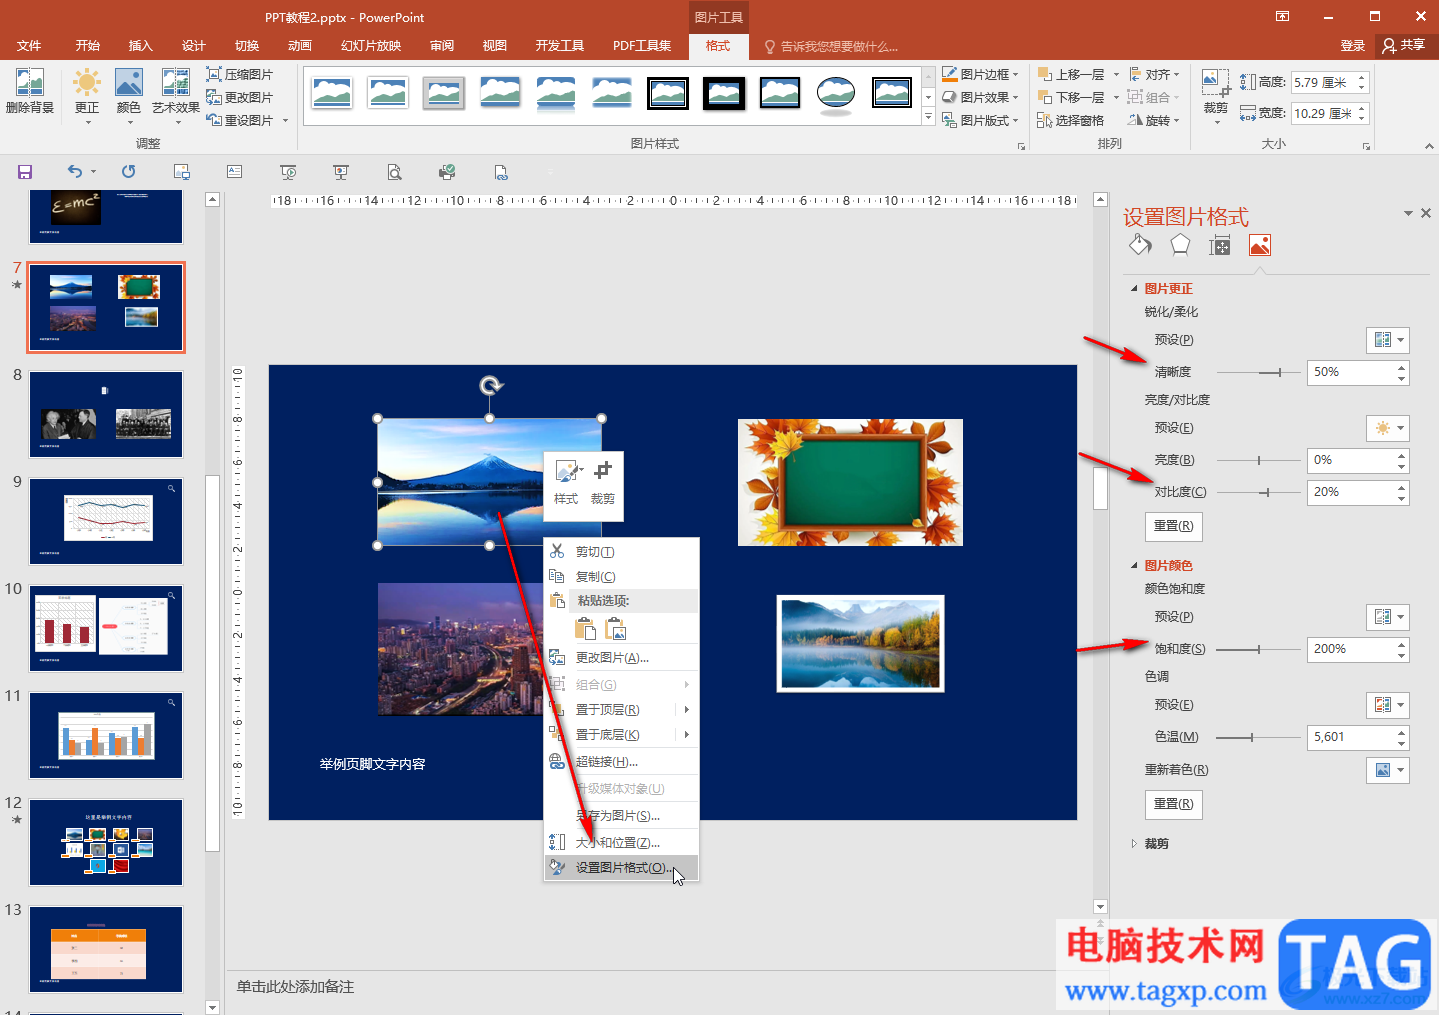Click the rotation handle above selected picture
1439x1015 pixels.
(x=490, y=386)
